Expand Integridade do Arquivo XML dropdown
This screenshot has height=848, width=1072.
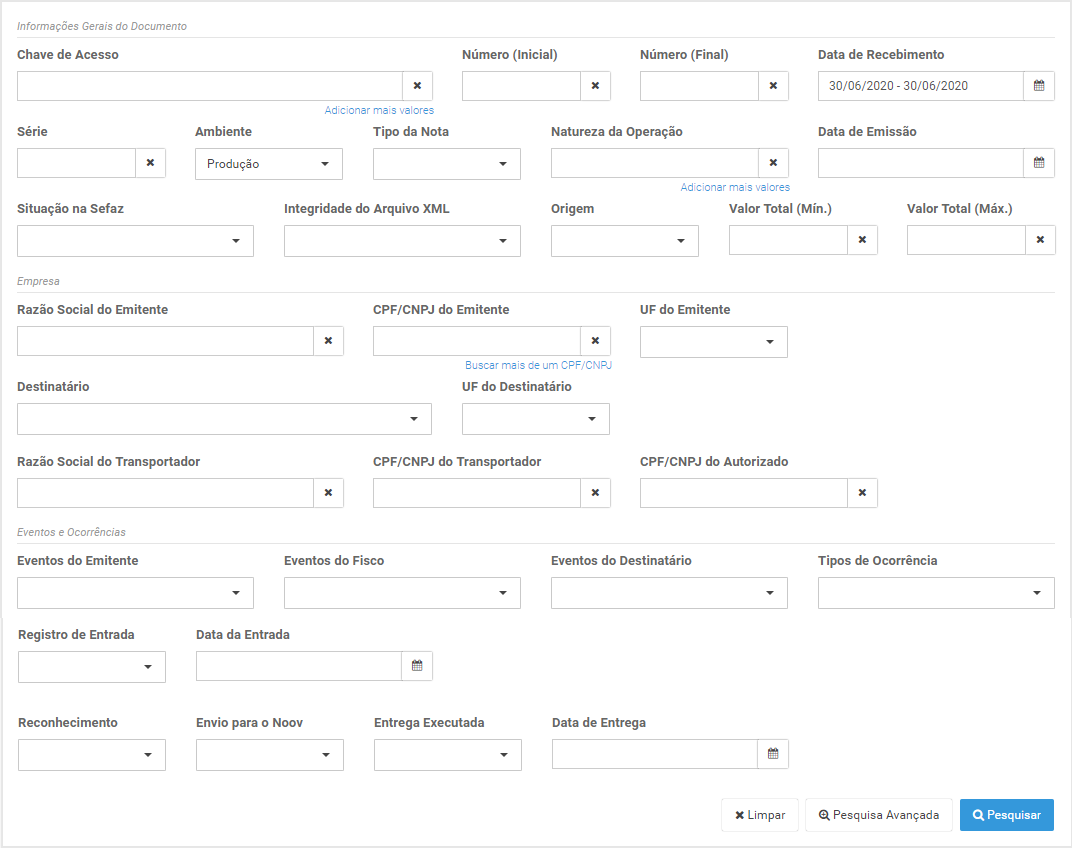402,241
